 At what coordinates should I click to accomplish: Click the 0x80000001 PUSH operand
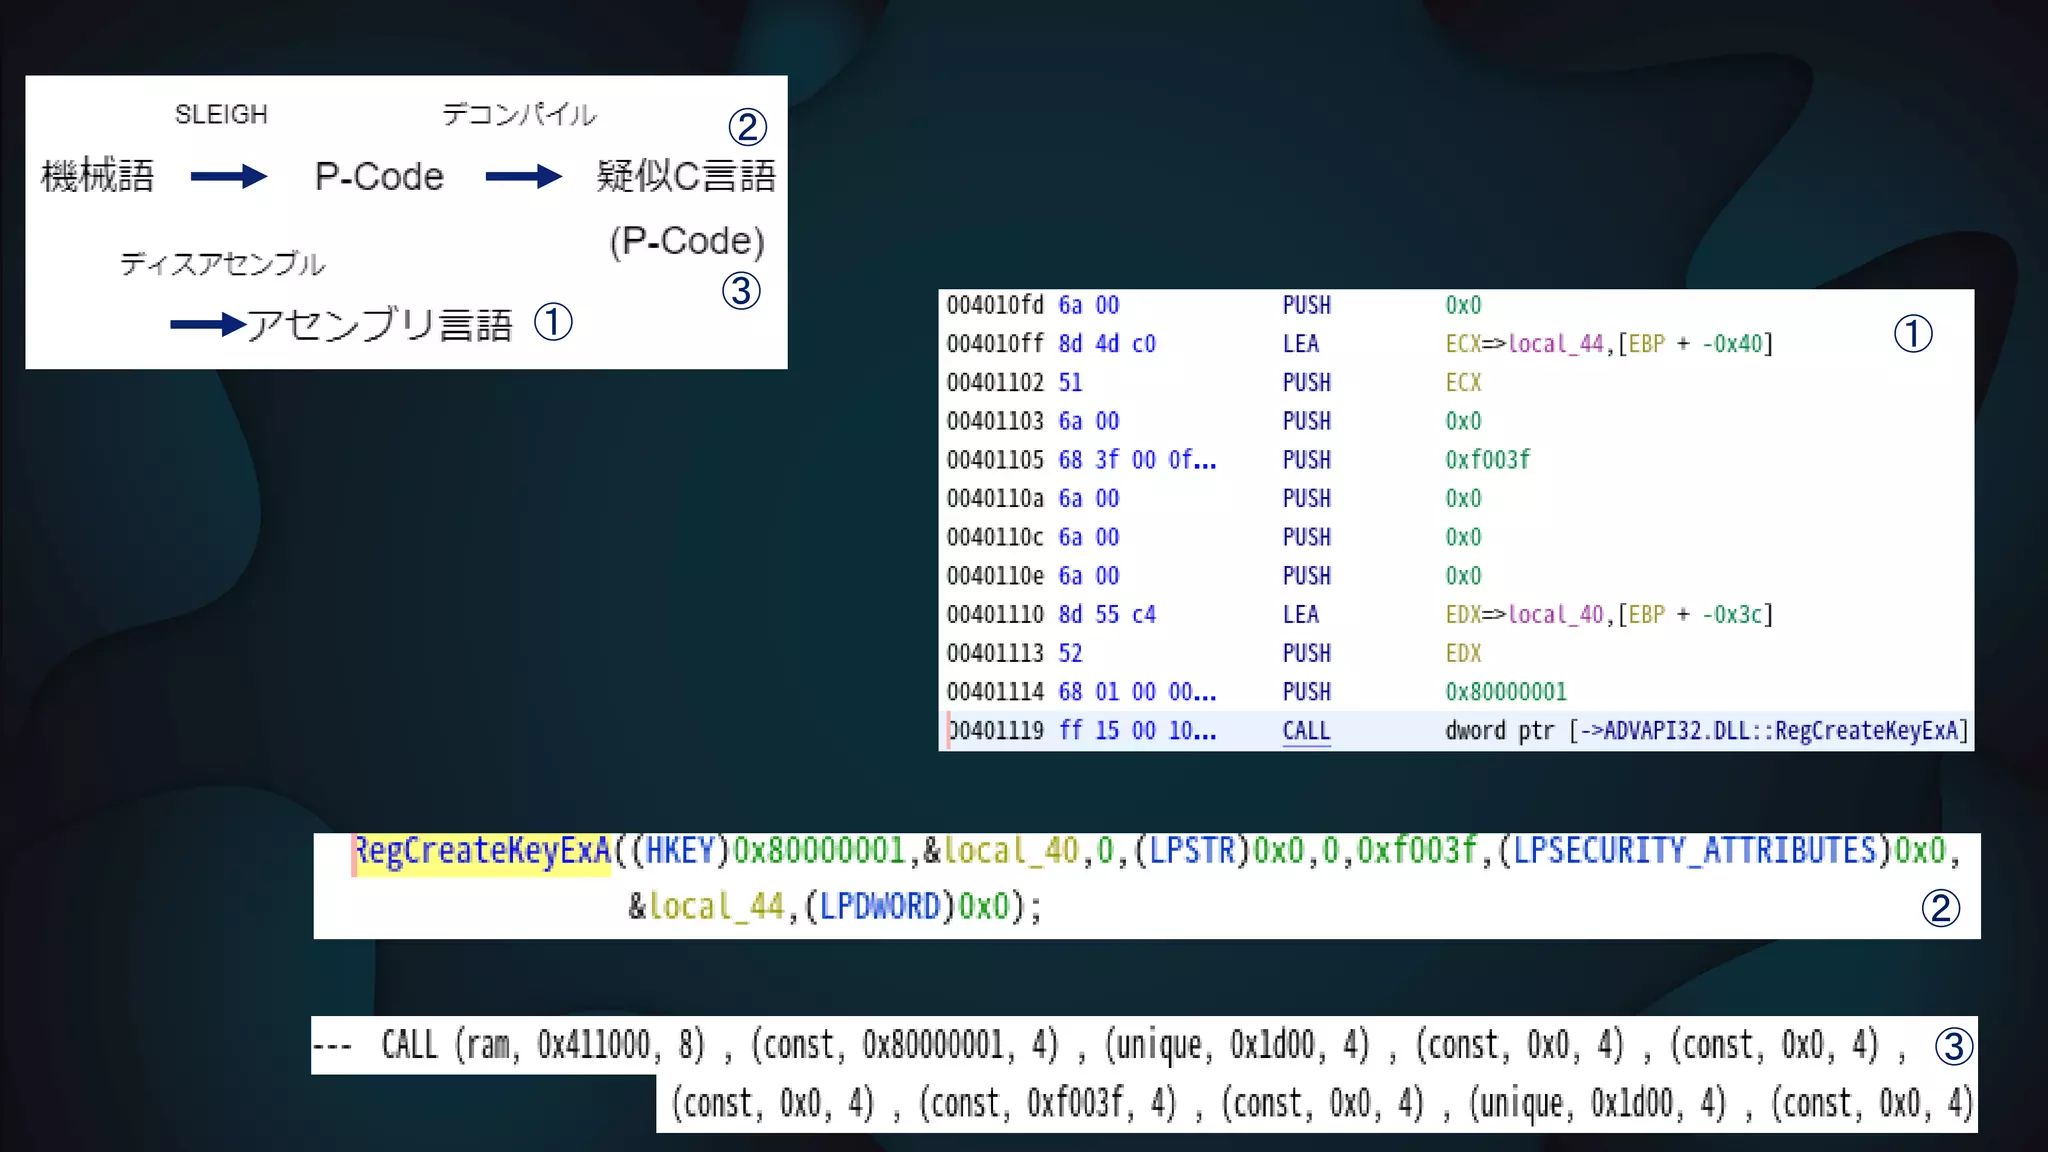(1505, 692)
